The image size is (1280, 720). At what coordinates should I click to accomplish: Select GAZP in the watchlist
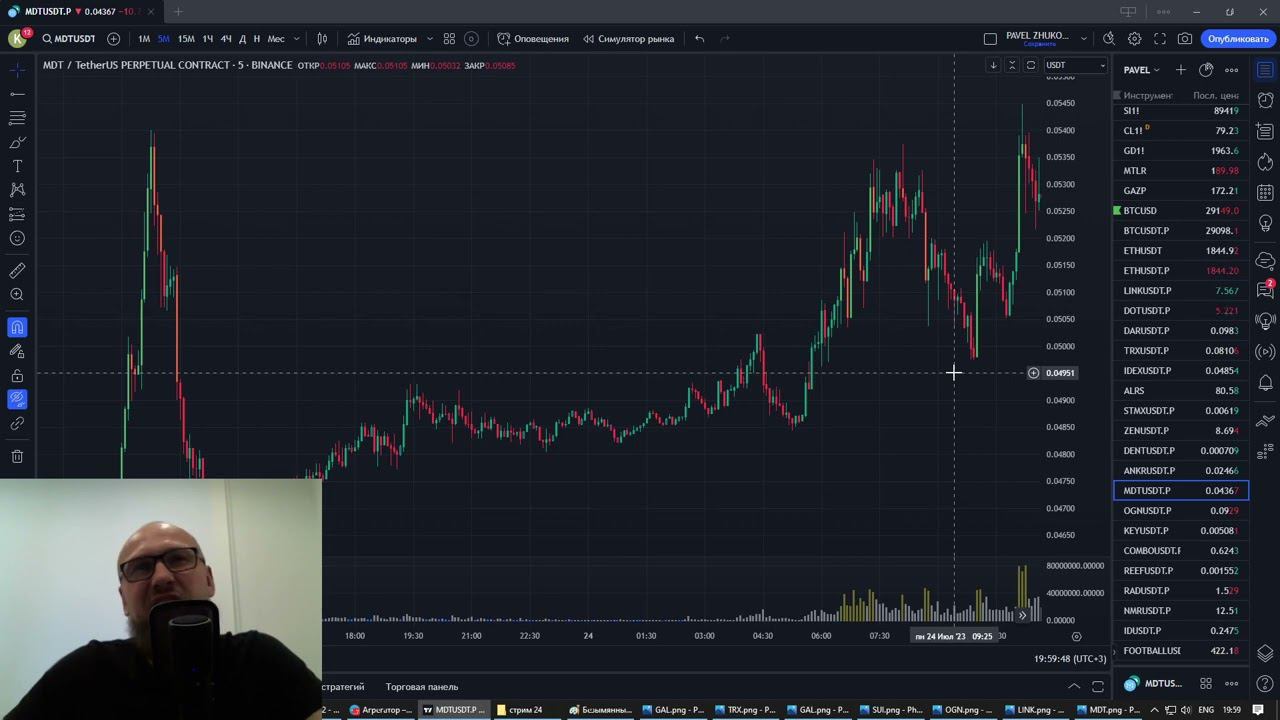click(1181, 191)
